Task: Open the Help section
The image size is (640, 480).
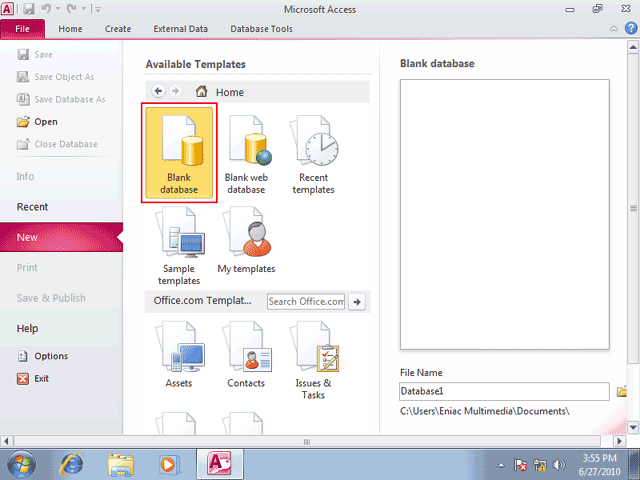Action: tap(27, 329)
